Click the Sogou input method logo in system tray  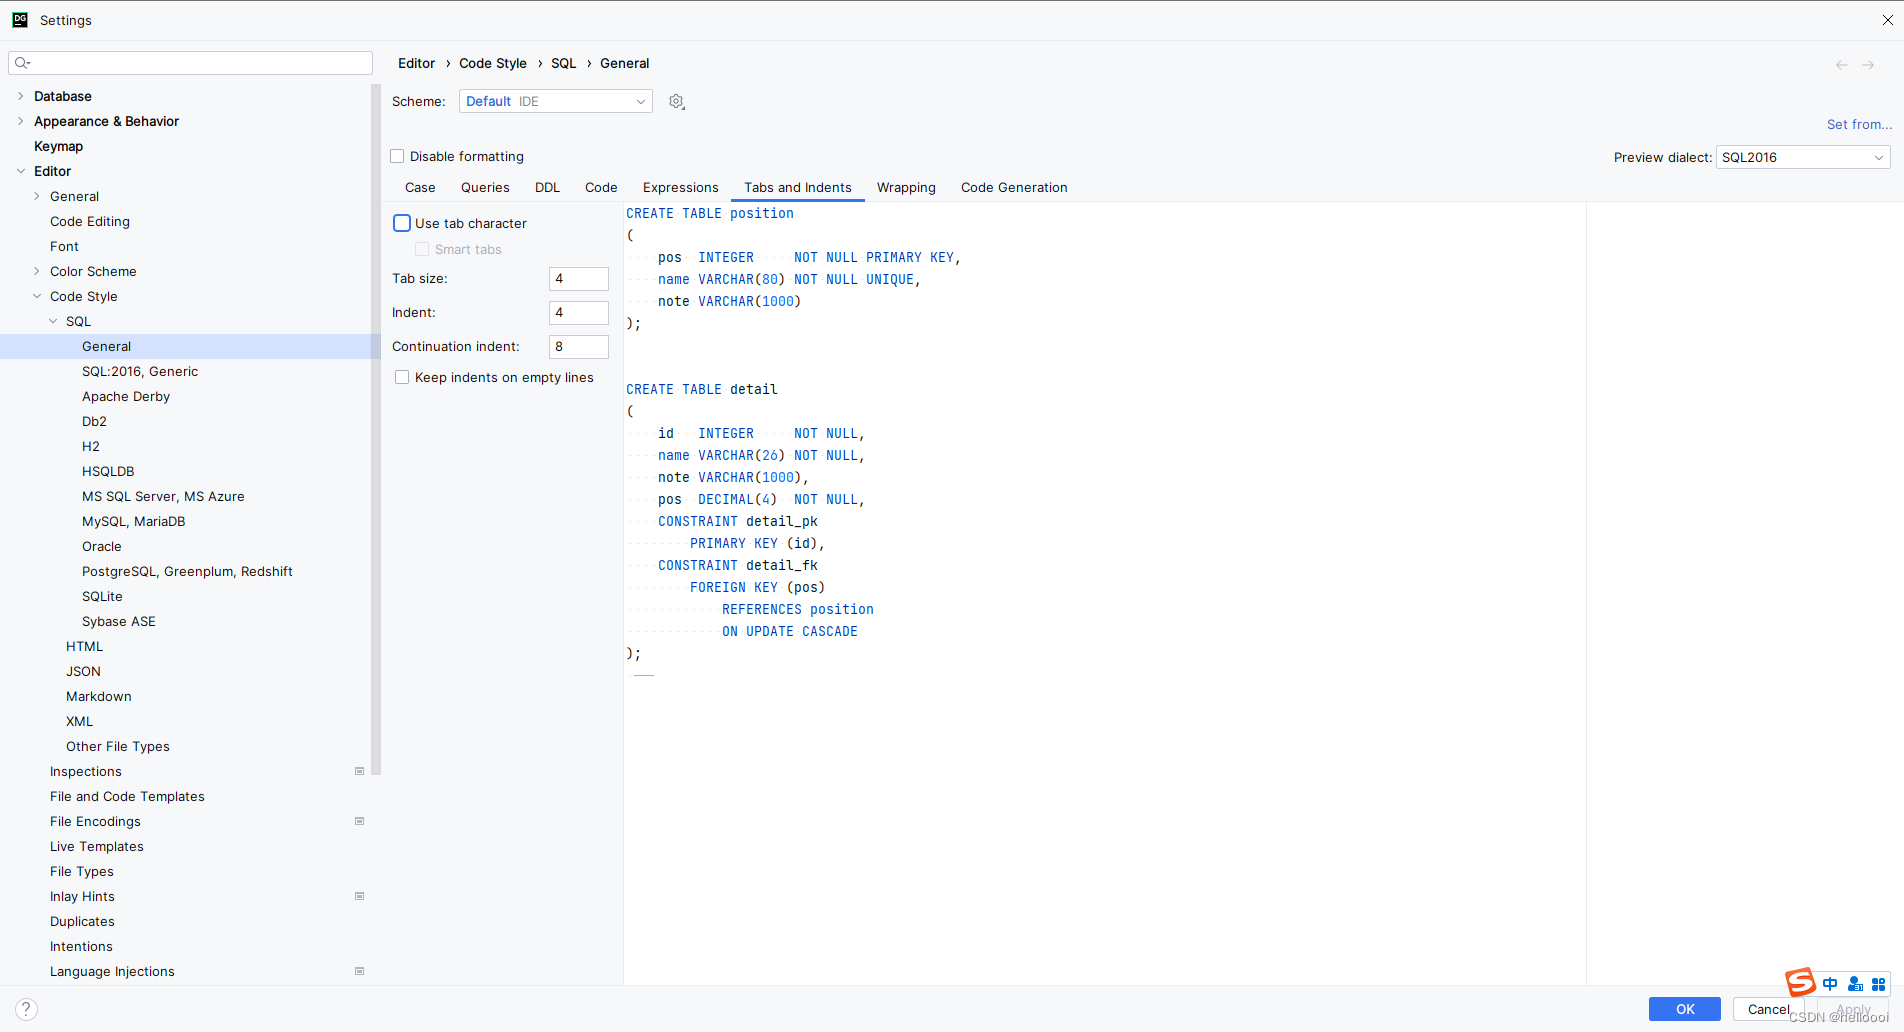coord(1799,982)
